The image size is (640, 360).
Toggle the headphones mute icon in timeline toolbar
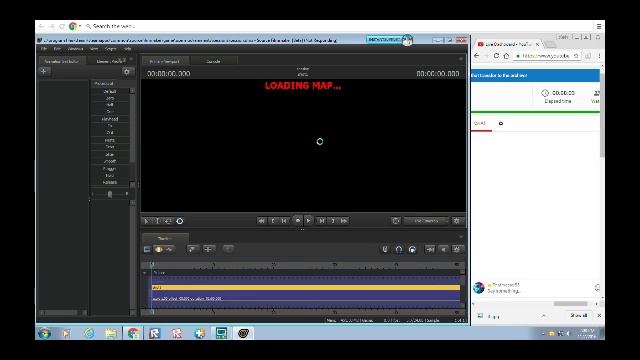coord(399,249)
